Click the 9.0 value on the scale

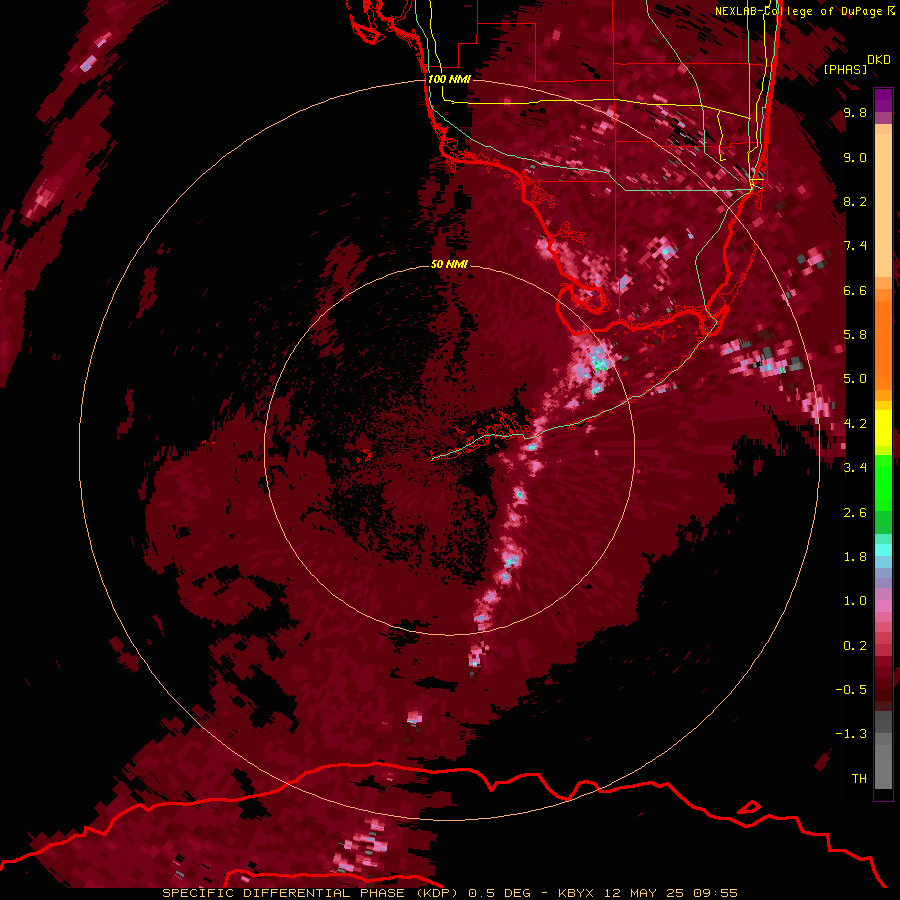(855, 157)
